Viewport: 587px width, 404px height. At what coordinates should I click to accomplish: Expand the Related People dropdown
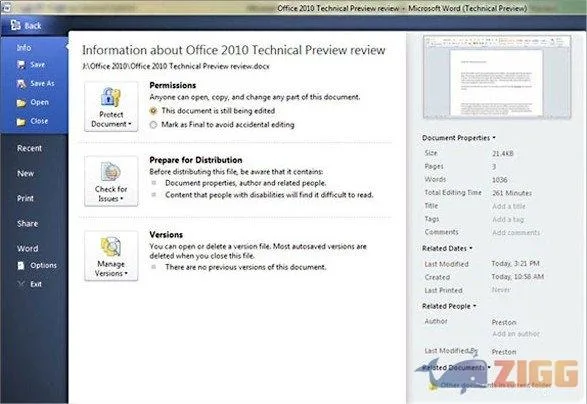[449, 306]
